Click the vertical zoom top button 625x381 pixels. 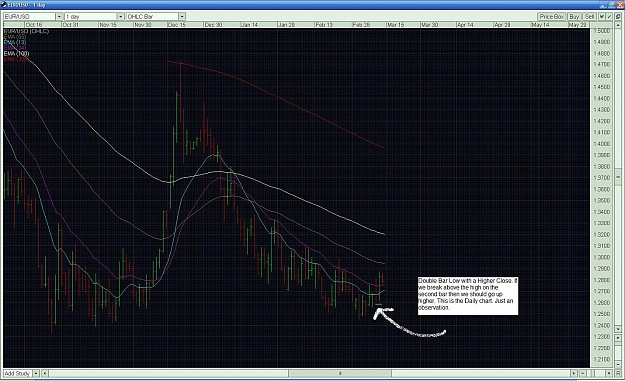[x=618, y=338]
